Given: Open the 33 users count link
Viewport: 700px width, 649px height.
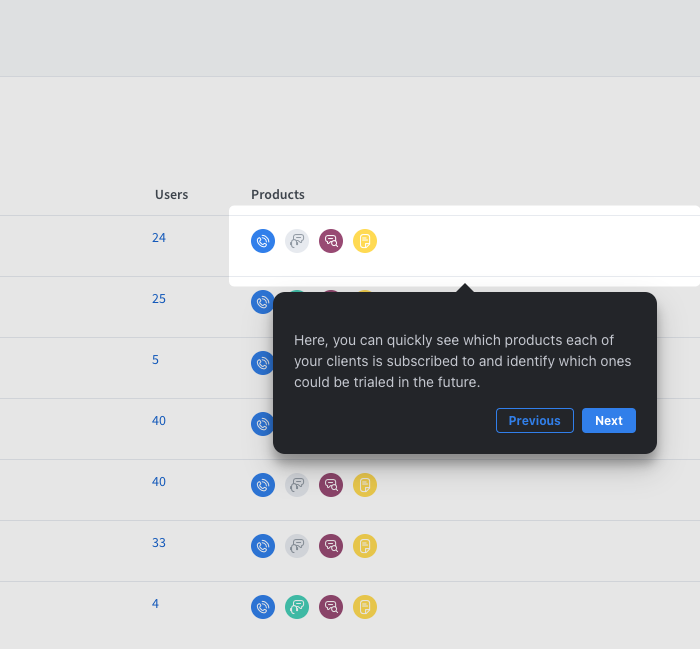Looking at the screenshot, I should [x=159, y=543].
